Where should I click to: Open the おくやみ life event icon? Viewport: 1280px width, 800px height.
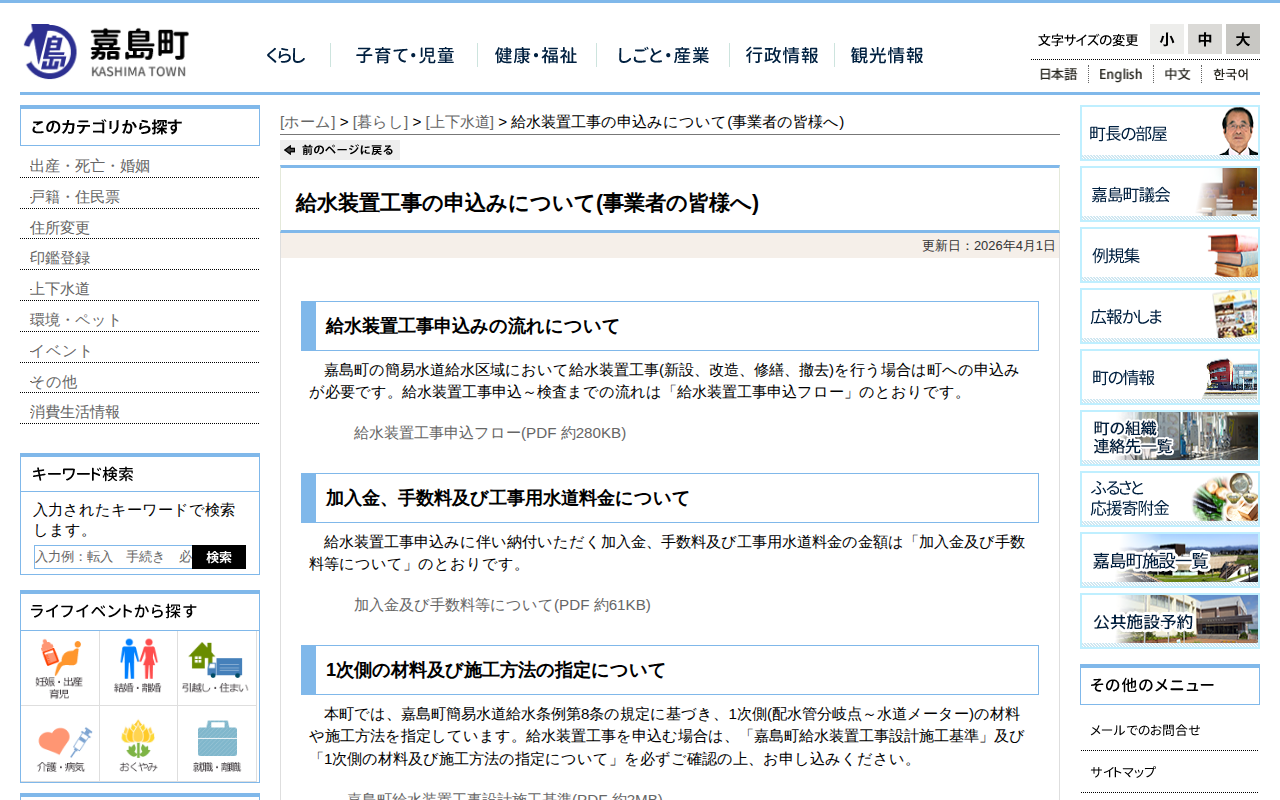tap(138, 745)
